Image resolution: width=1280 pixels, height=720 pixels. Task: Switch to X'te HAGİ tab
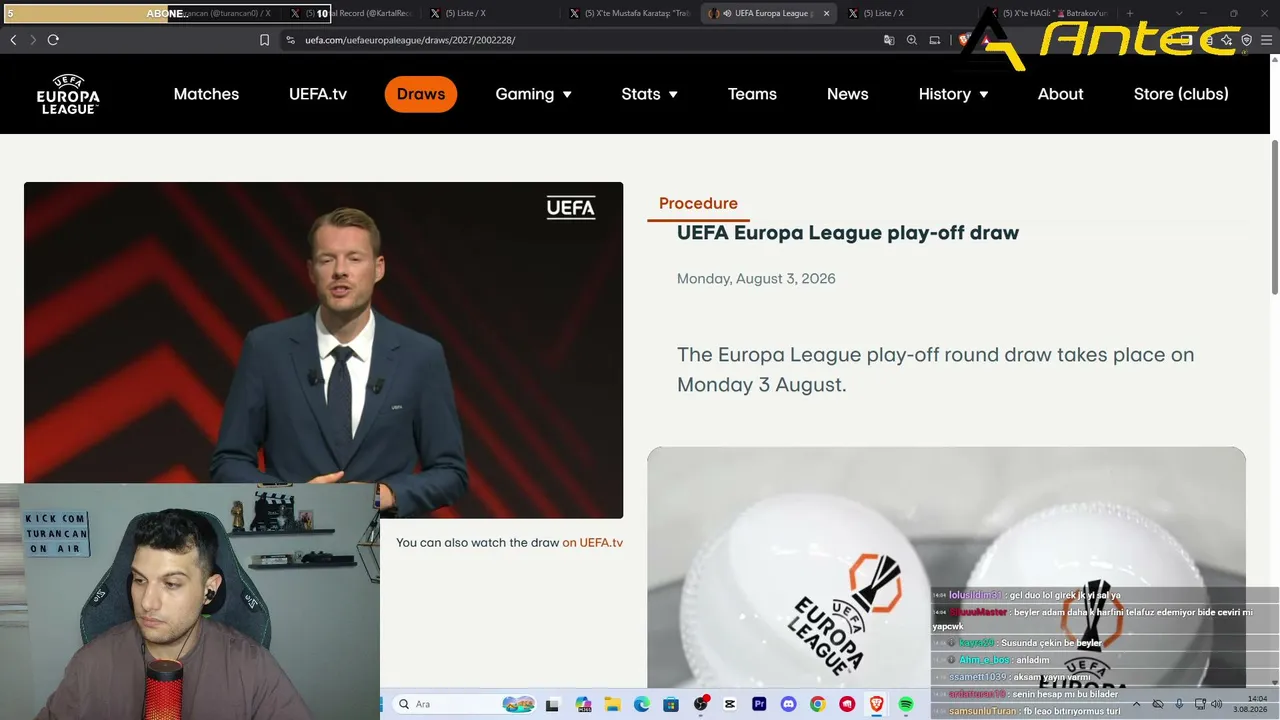tap(1050, 13)
